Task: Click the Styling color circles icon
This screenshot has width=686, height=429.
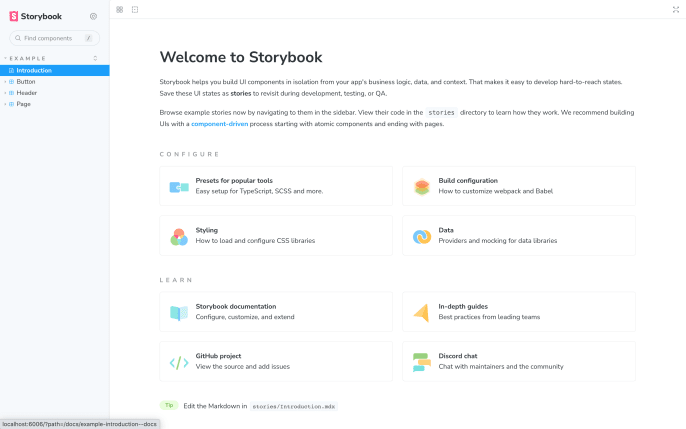Action: pos(179,237)
